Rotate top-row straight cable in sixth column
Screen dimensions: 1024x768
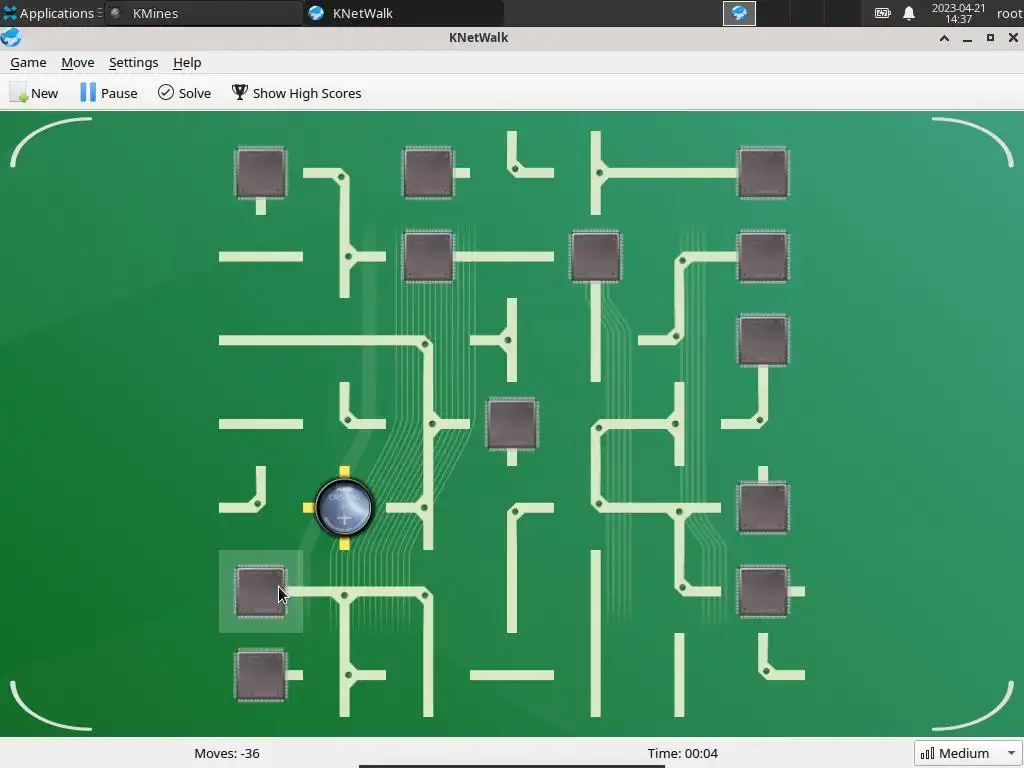click(679, 173)
